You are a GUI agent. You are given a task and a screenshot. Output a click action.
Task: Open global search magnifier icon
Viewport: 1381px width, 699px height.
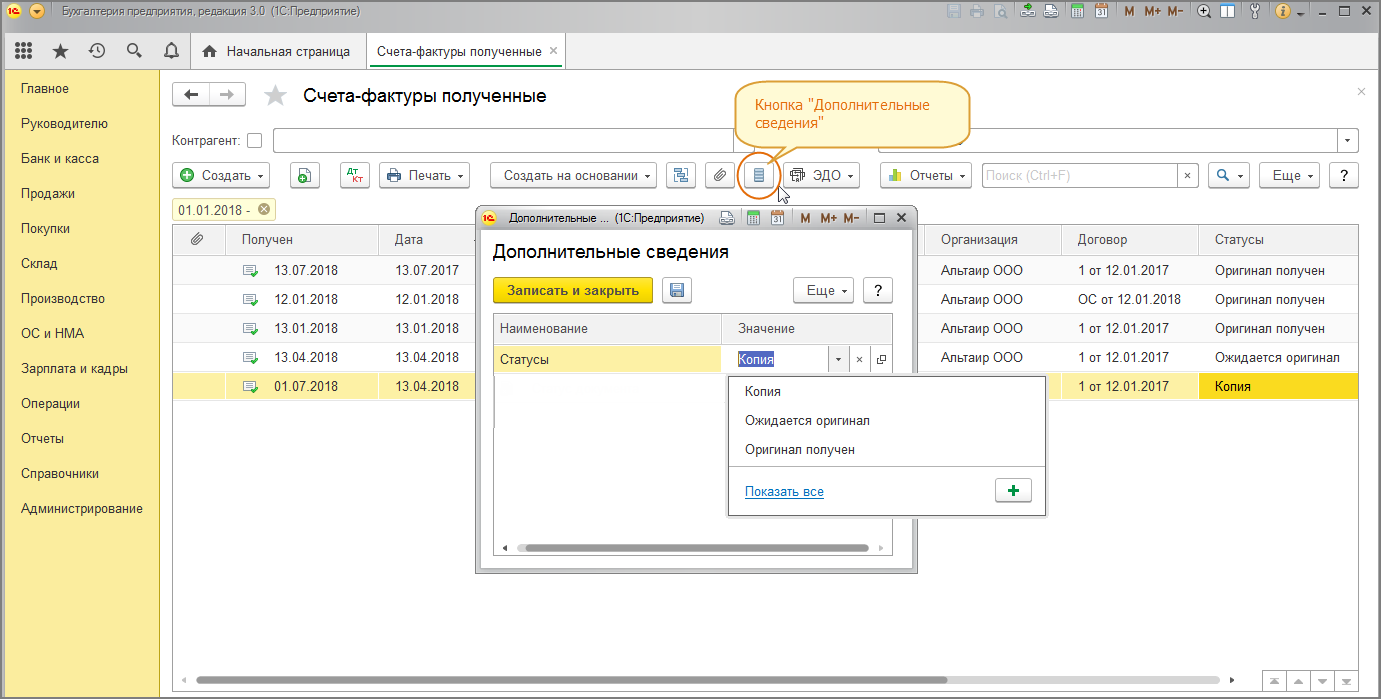click(x=134, y=51)
